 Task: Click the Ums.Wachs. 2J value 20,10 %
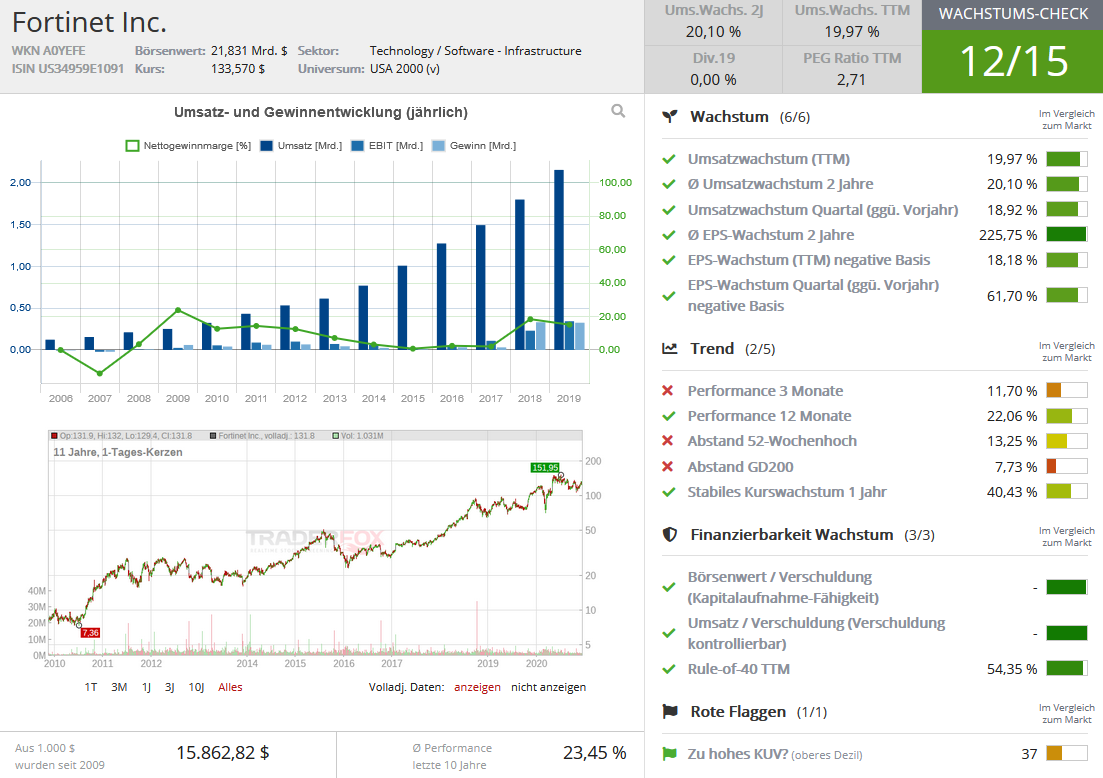click(x=713, y=32)
